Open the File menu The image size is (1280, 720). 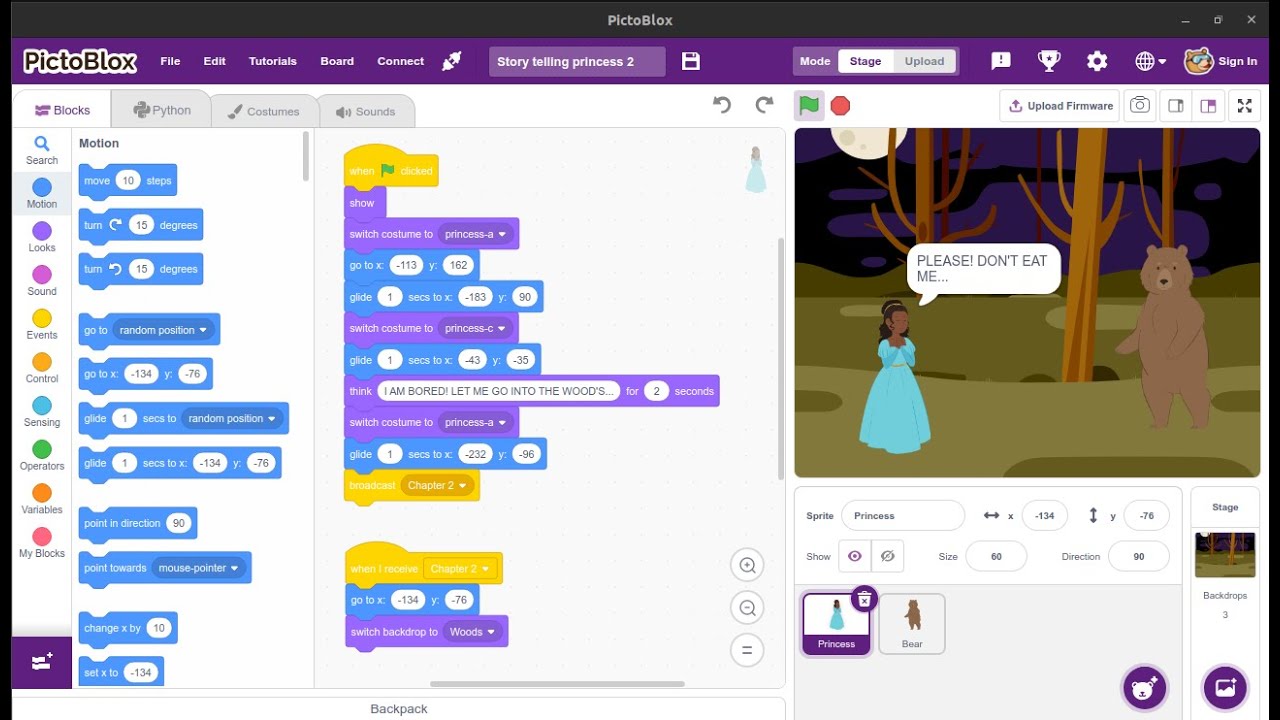click(x=170, y=61)
